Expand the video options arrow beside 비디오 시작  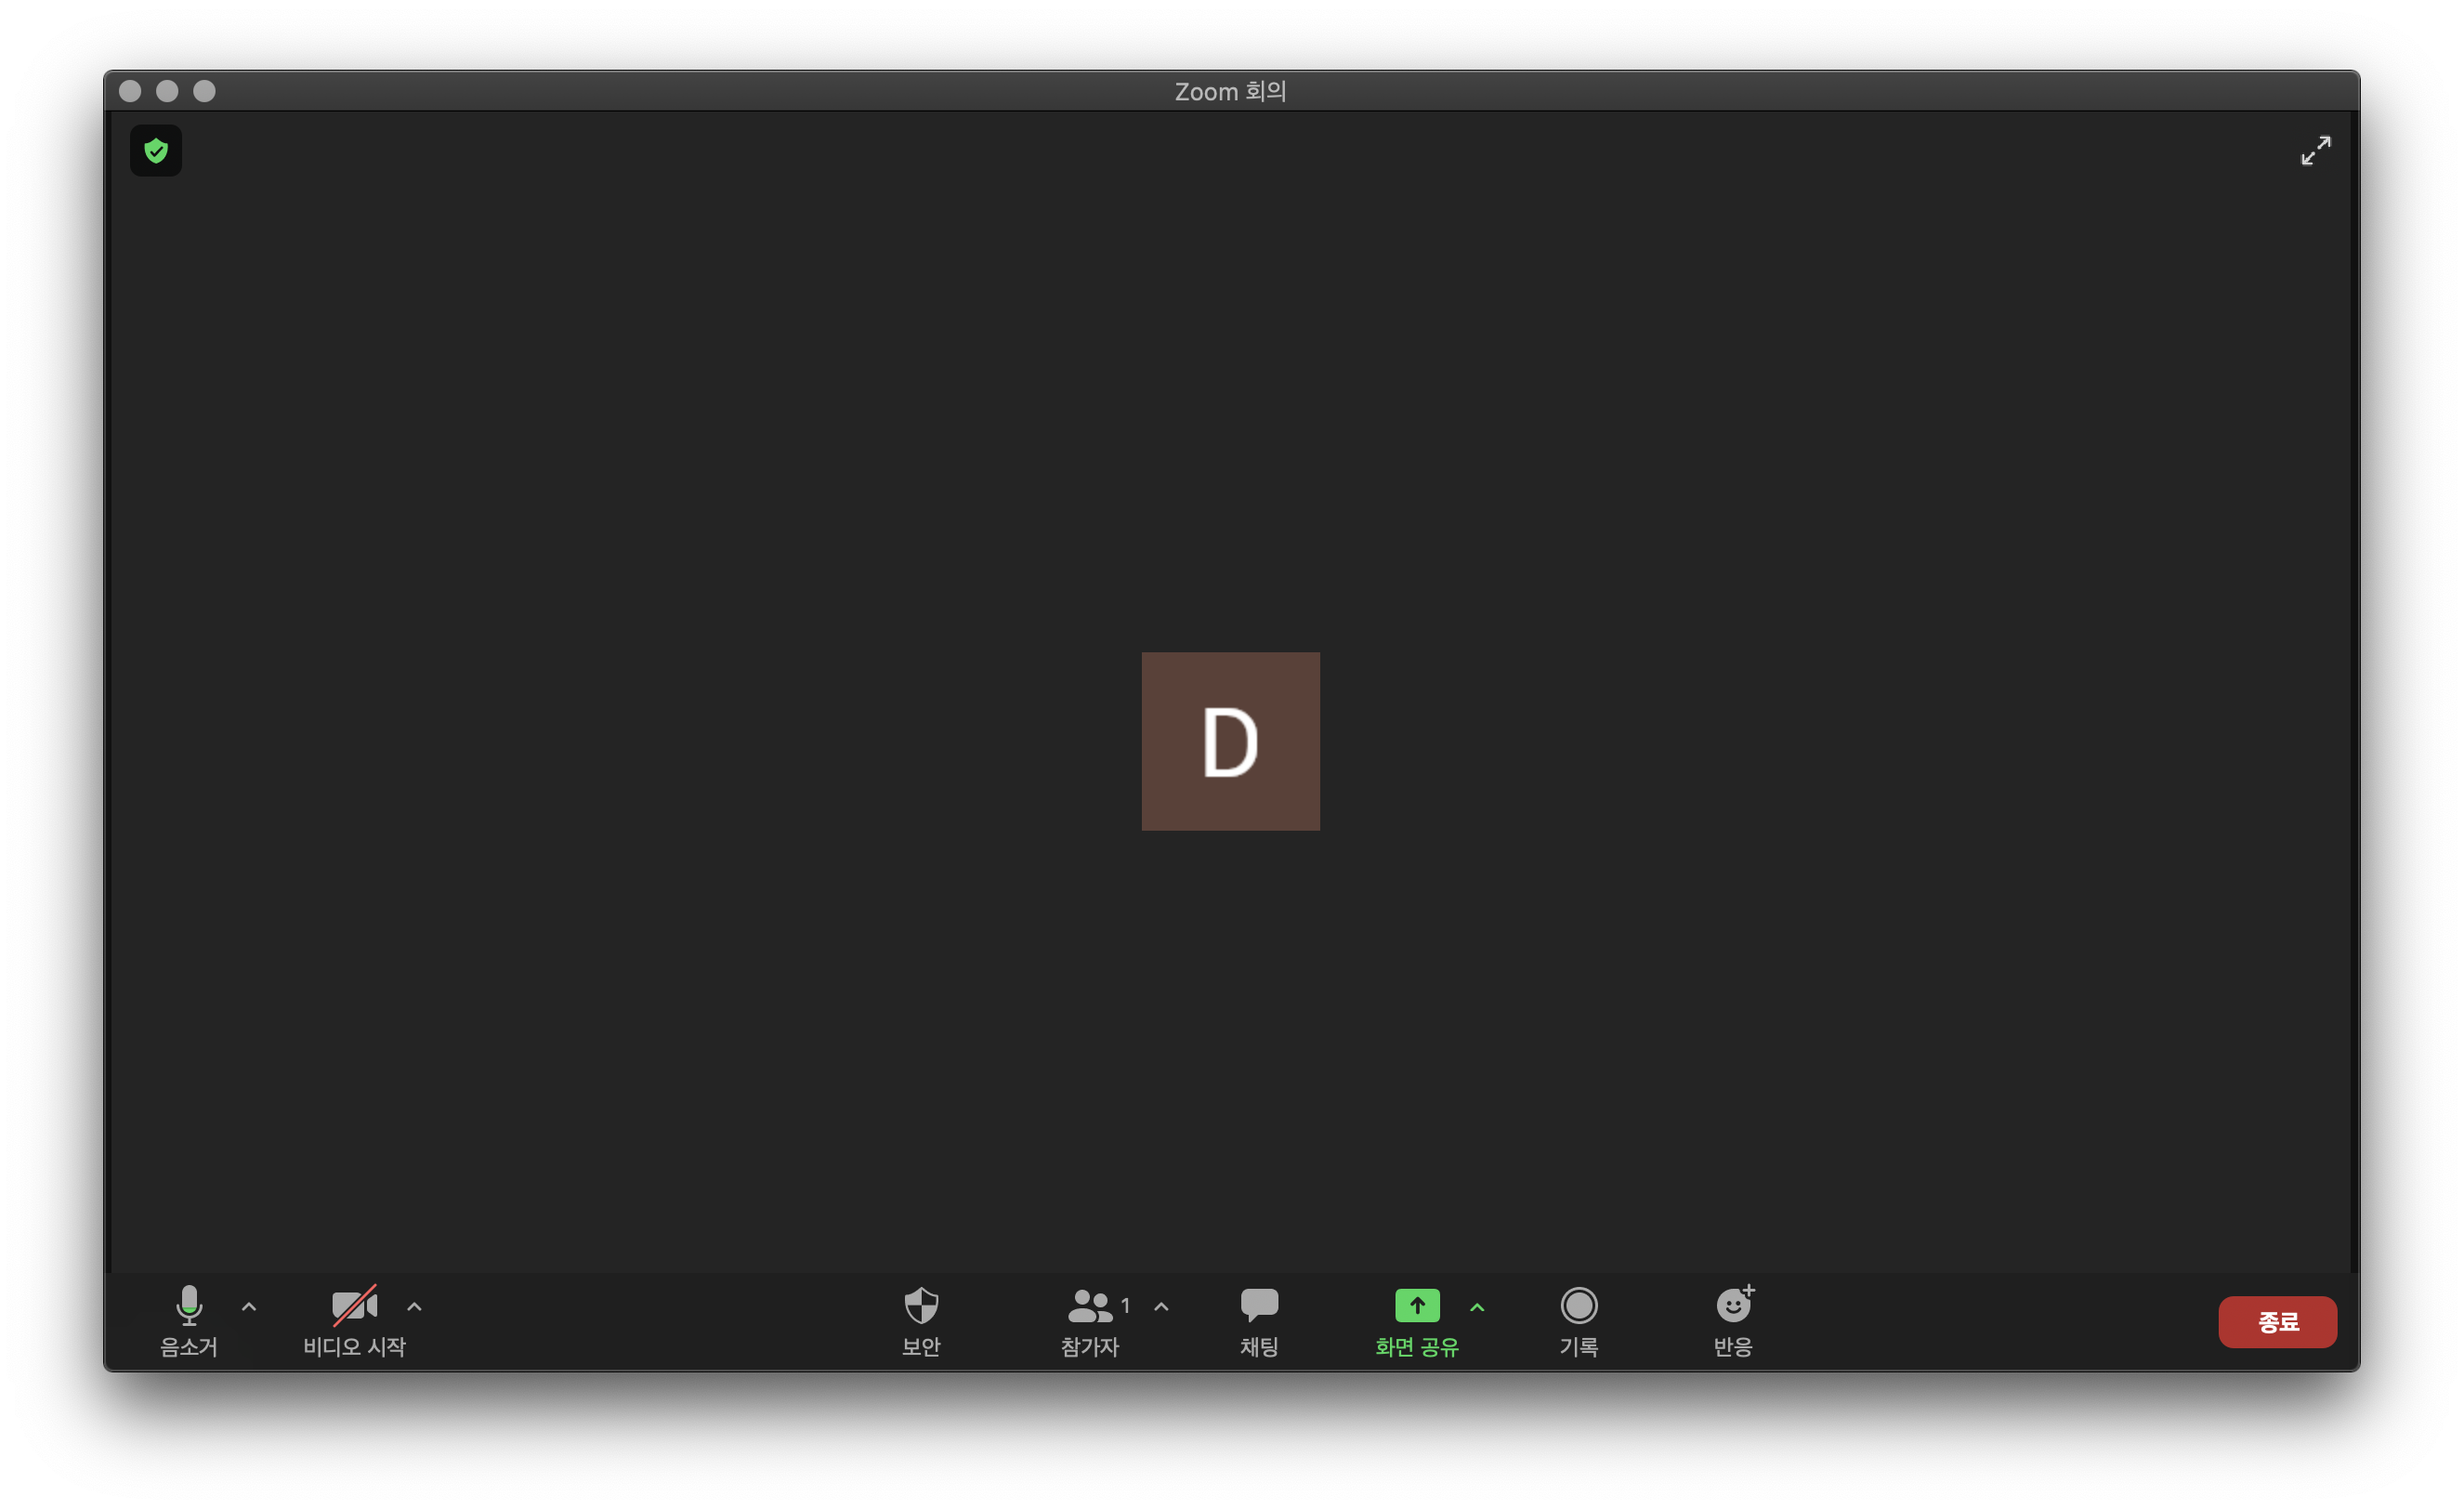[x=414, y=1306]
